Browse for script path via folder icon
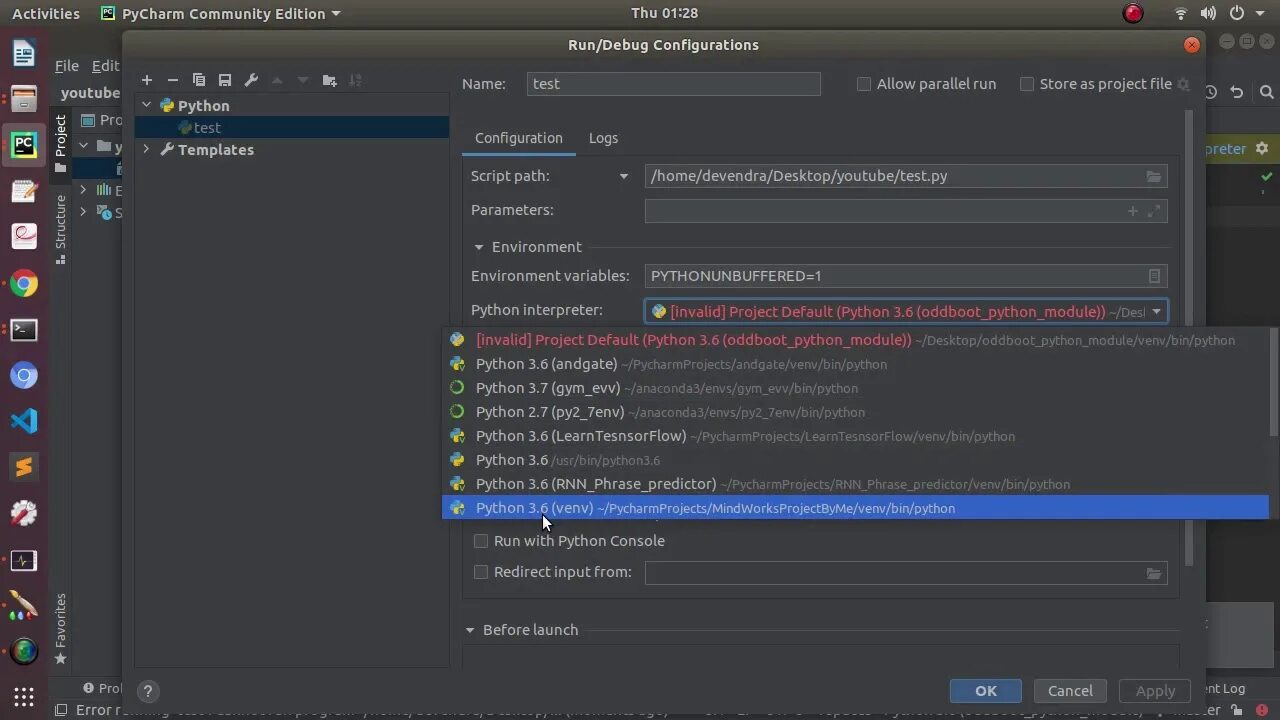The height and width of the screenshot is (720, 1280). pos(1154,176)
